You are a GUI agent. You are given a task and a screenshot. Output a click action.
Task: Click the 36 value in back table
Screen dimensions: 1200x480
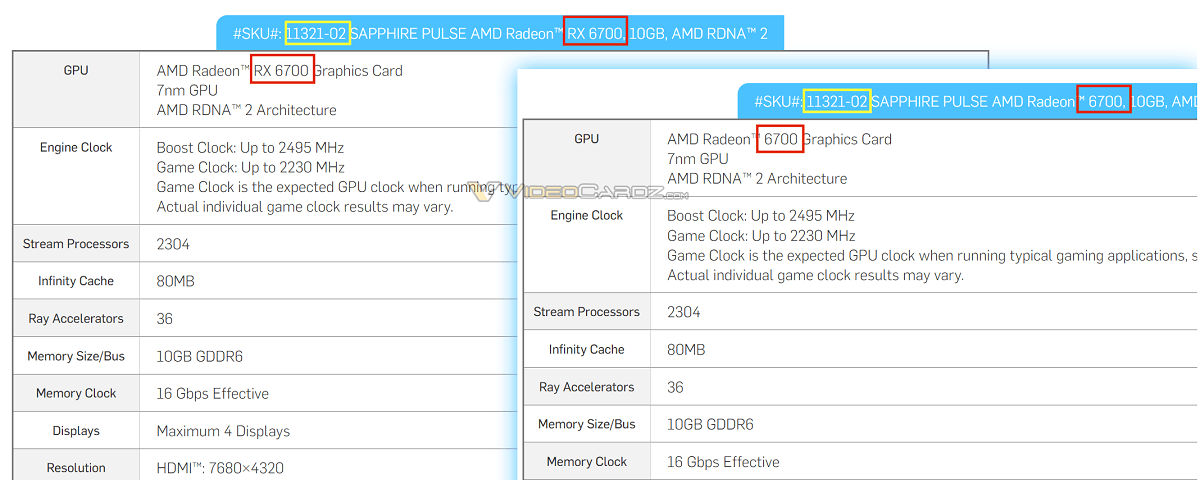pos(165,319)
